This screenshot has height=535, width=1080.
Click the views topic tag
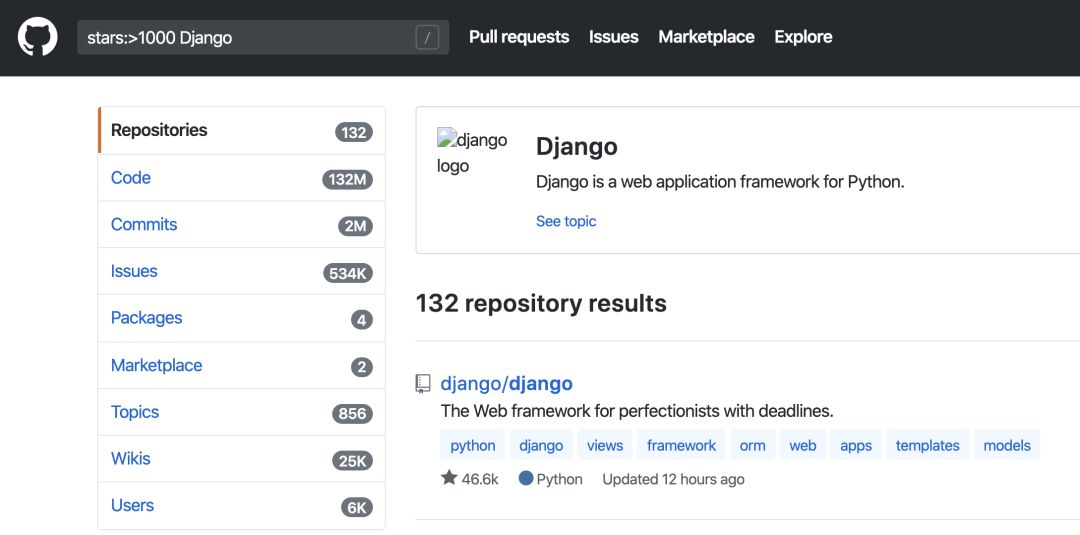[x=605, y=445]
